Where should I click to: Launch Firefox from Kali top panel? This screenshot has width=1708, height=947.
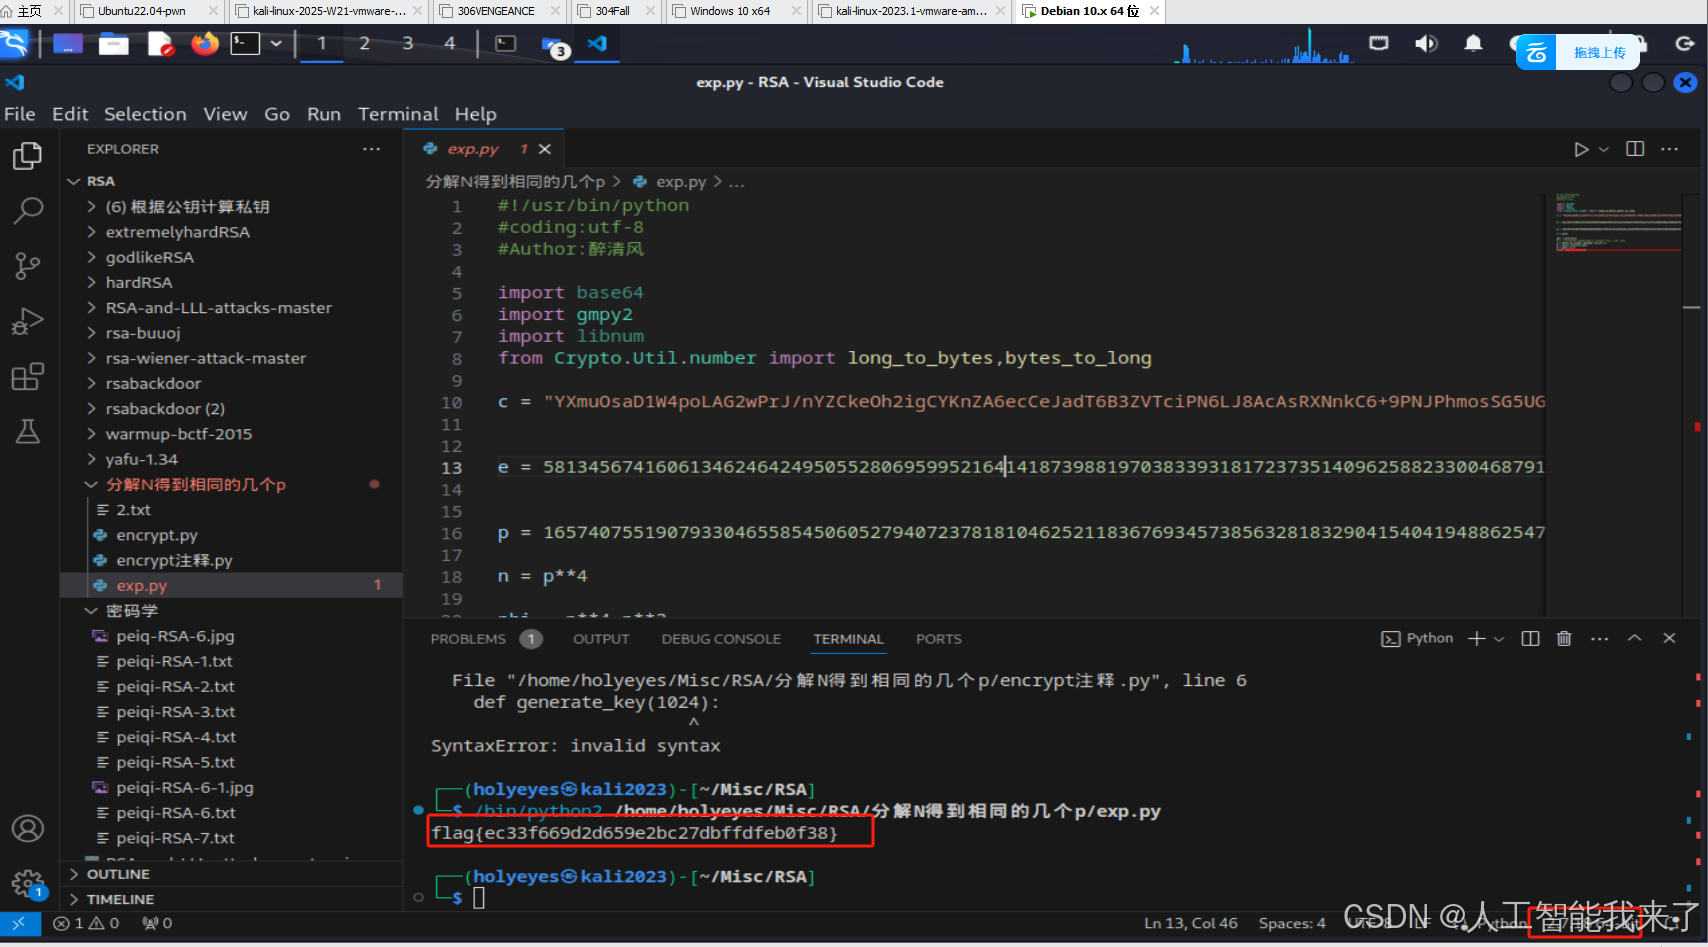click(x=205, y=44)
